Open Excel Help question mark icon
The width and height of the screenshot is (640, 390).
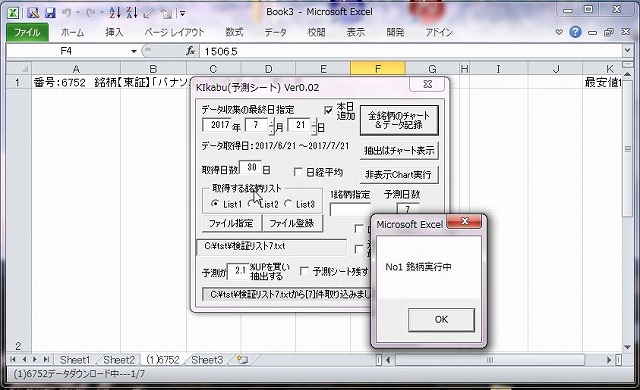[575, 32]
